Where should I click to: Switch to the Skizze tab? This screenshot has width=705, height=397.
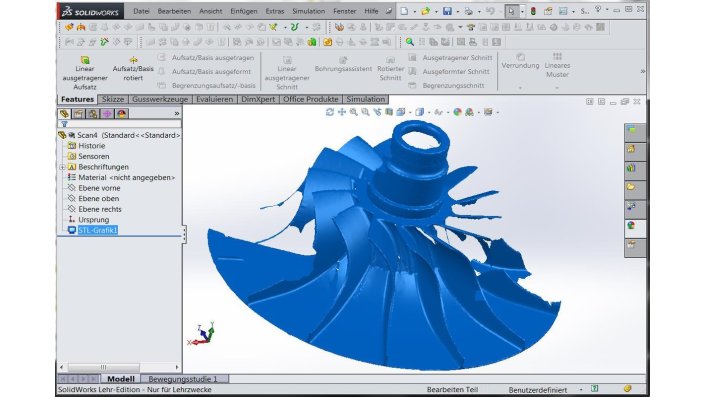pyautogui.click(x=113, y=99)
